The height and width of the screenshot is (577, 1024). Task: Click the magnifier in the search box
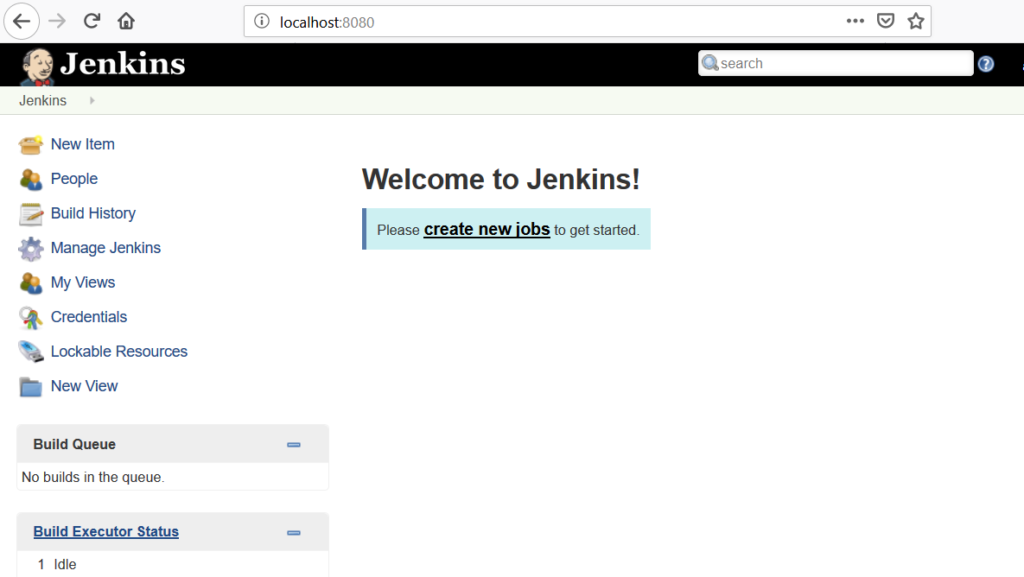tap(711, 63)
